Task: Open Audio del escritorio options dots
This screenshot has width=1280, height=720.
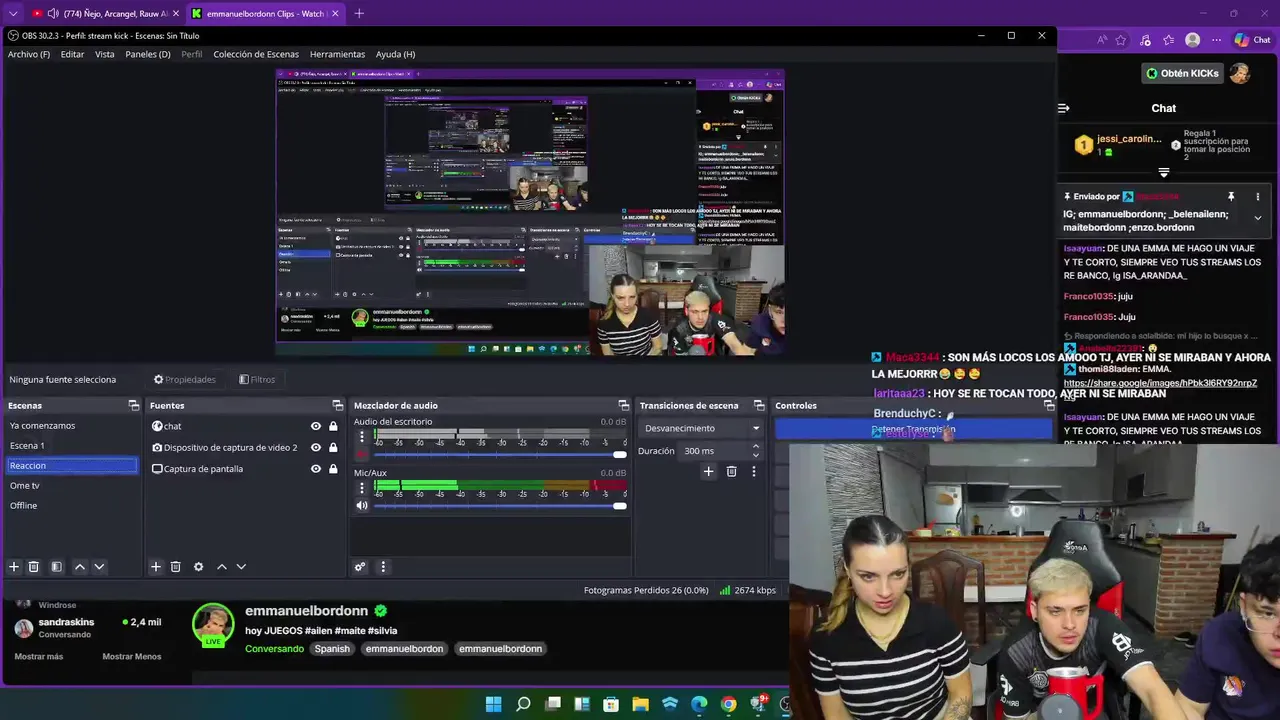Action: 362,437
